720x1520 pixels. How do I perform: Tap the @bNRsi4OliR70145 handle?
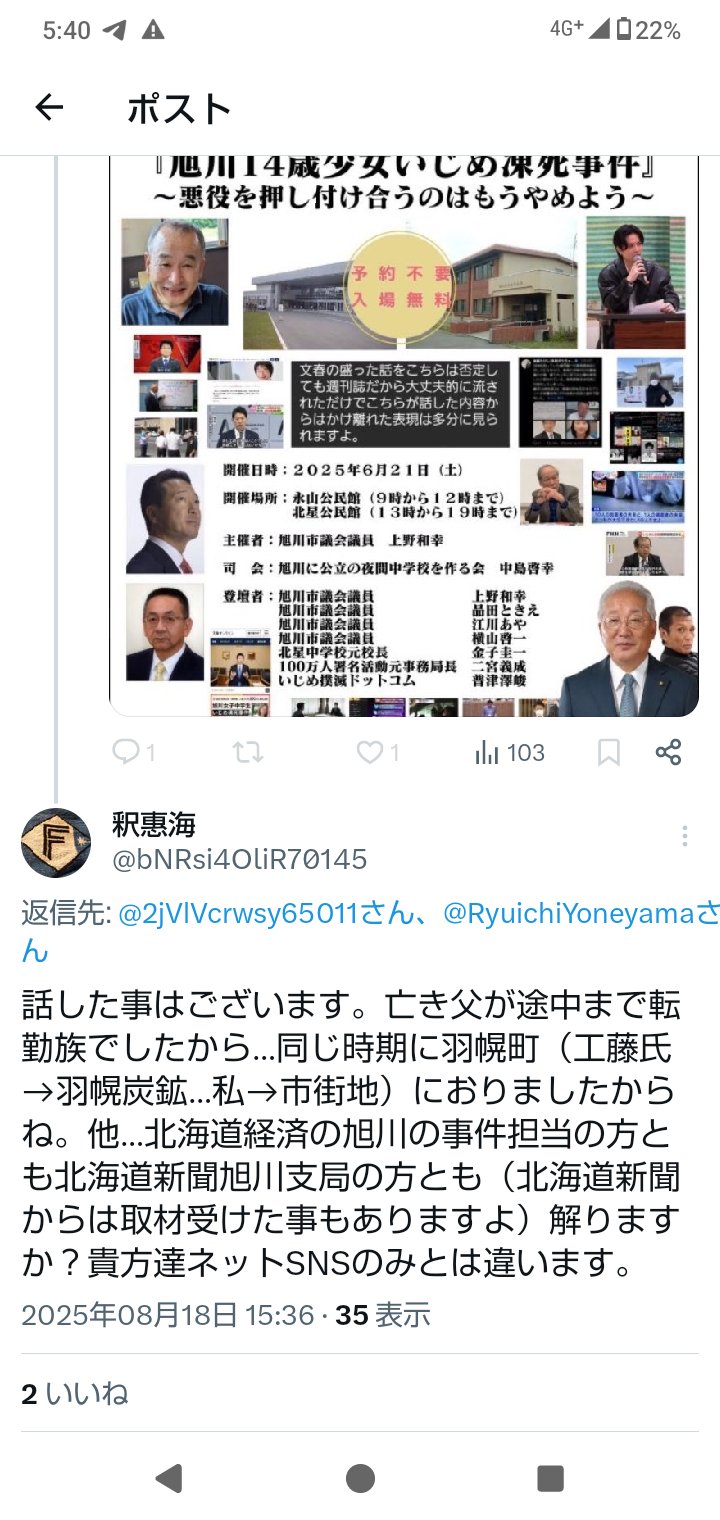239,859
